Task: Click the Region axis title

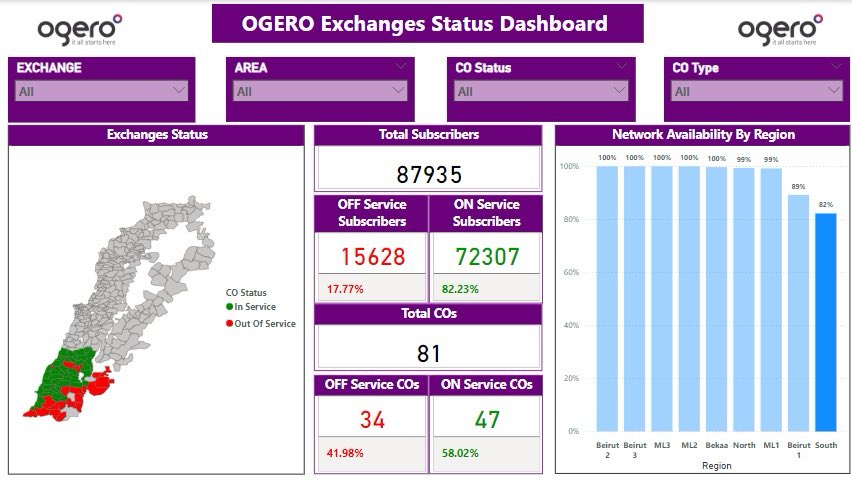Action: [717, 466]
